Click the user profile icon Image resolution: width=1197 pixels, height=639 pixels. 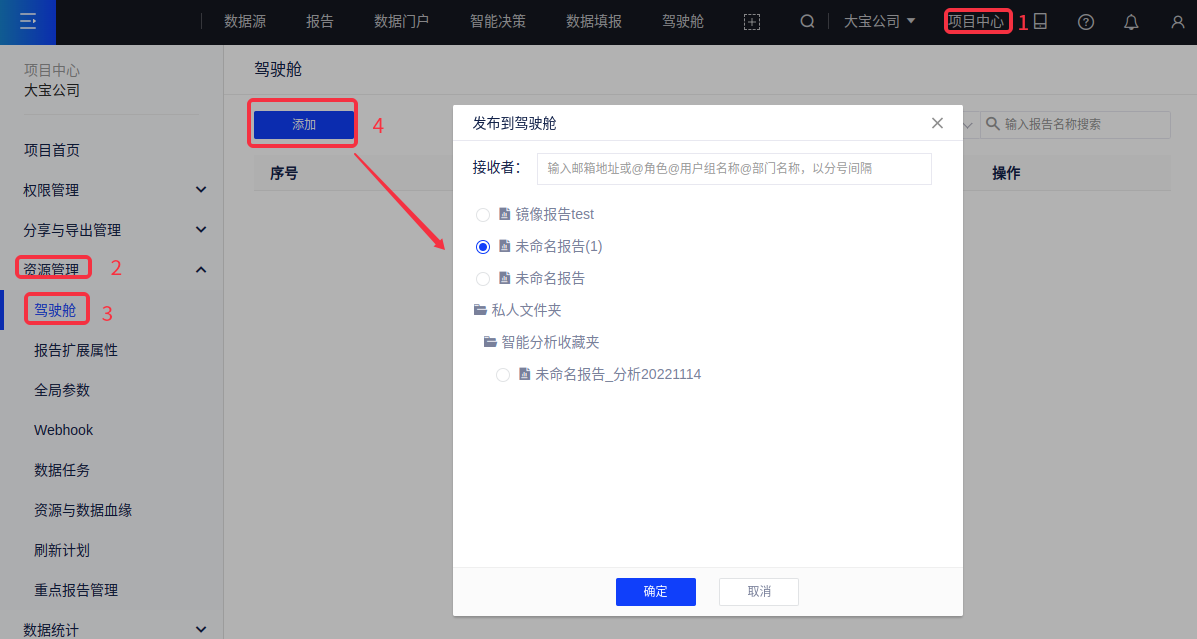click(1177, 22)
